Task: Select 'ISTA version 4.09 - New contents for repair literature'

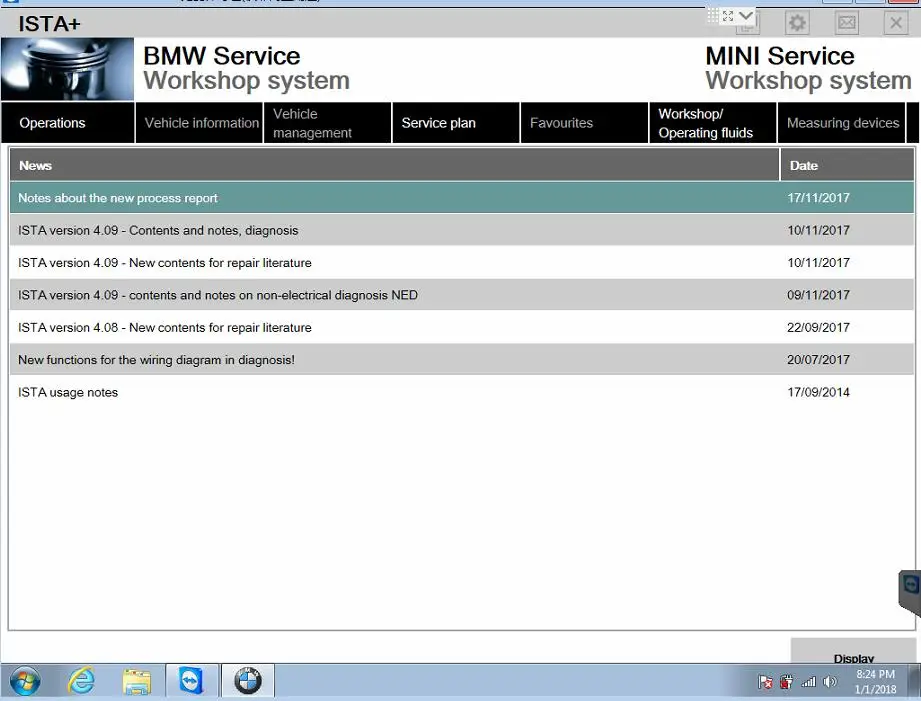Action: click(462, 263)
